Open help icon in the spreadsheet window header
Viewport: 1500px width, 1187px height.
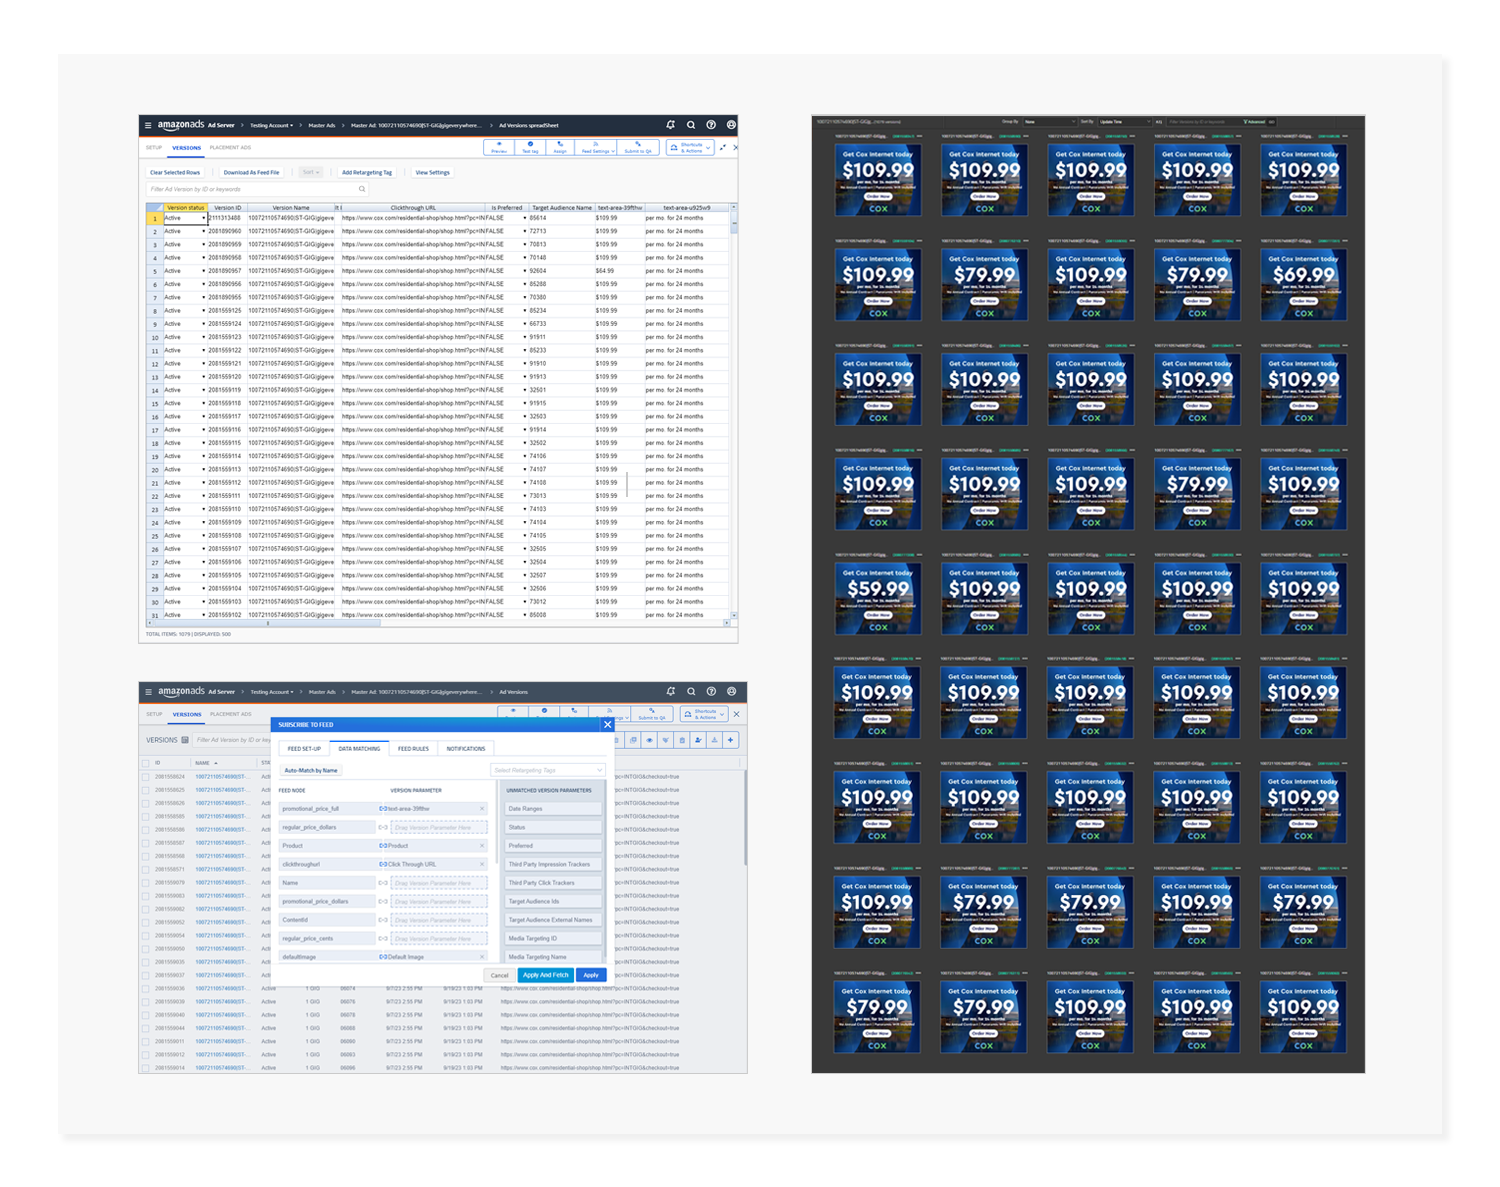coord(711,125)
